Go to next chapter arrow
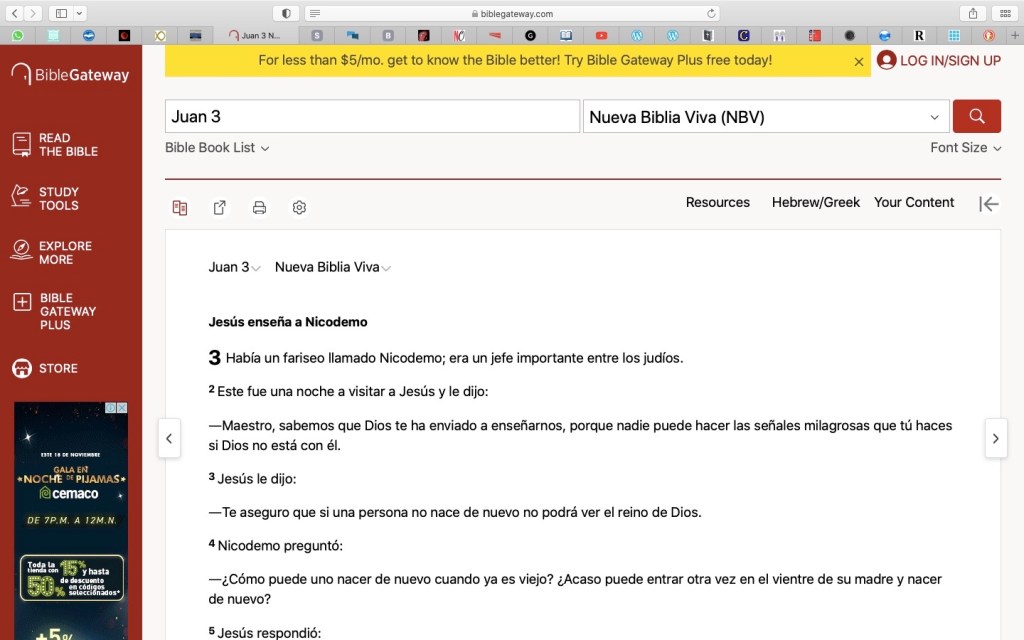Image resolution: width=1024 pixels, height=640 pixels. (995, 438)
